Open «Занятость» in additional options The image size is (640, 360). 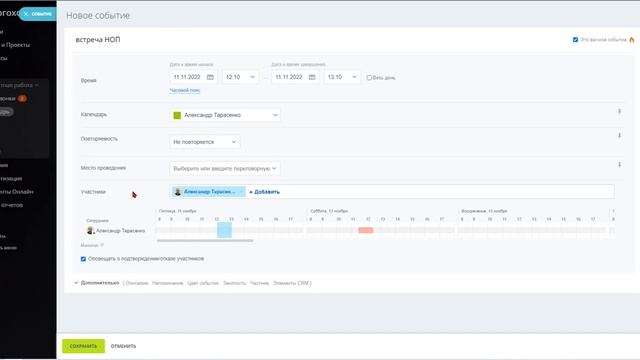[x=234, y=283]
